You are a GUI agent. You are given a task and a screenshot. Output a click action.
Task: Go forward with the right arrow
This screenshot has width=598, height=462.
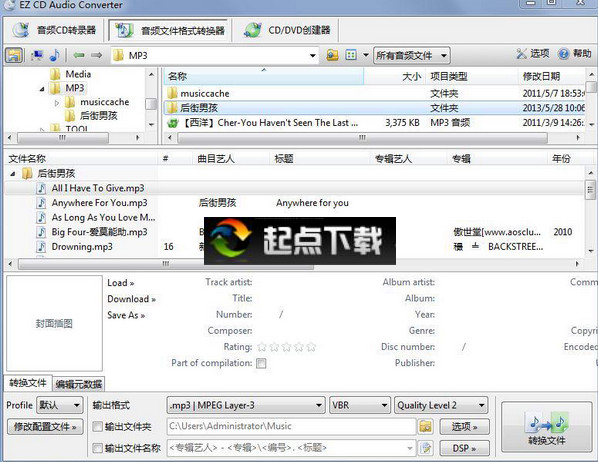(96, 55)
